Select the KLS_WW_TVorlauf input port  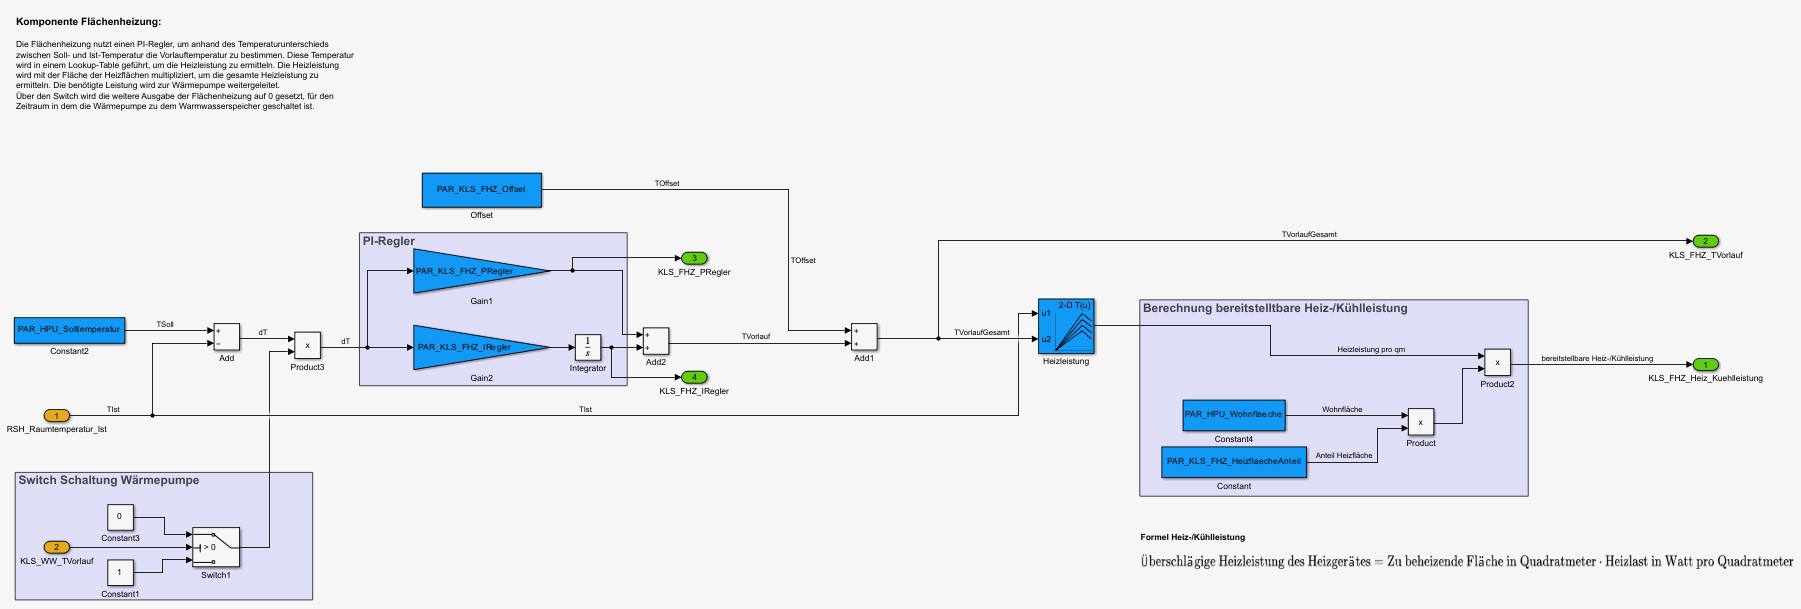[x=57, y=547]
